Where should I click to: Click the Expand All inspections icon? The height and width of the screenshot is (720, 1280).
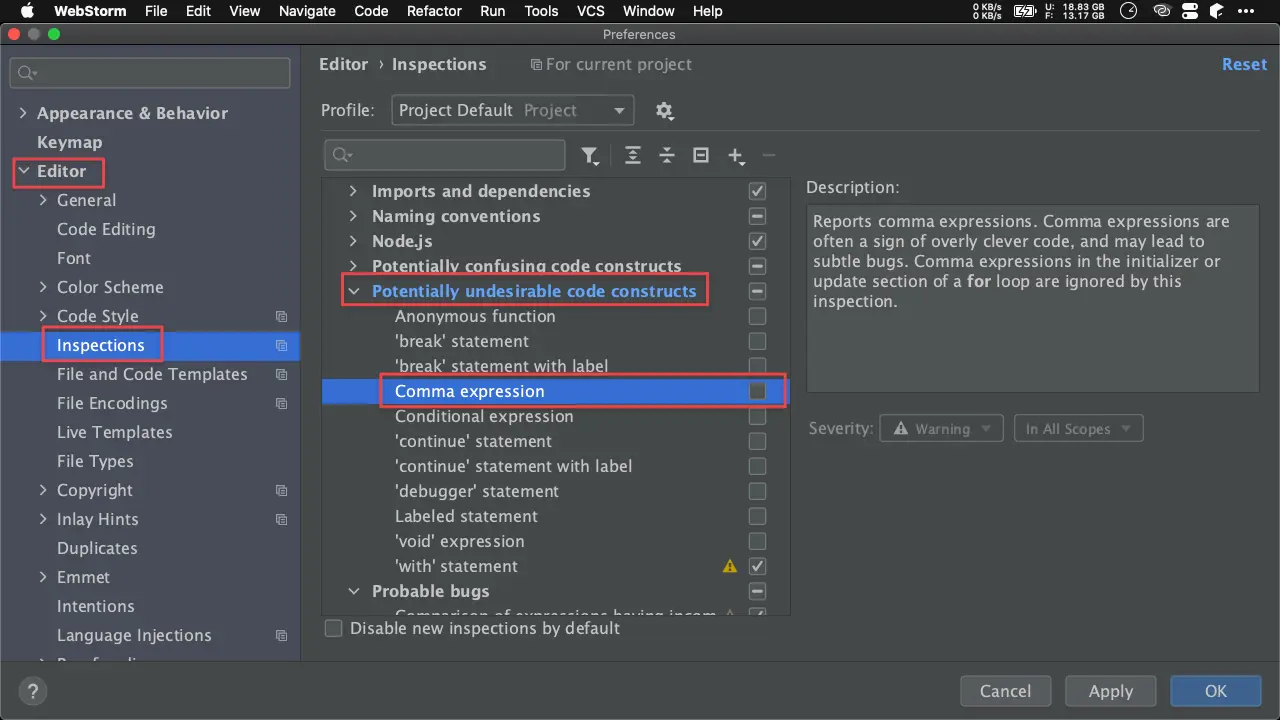pyautogui.click(x=633, y=156)
